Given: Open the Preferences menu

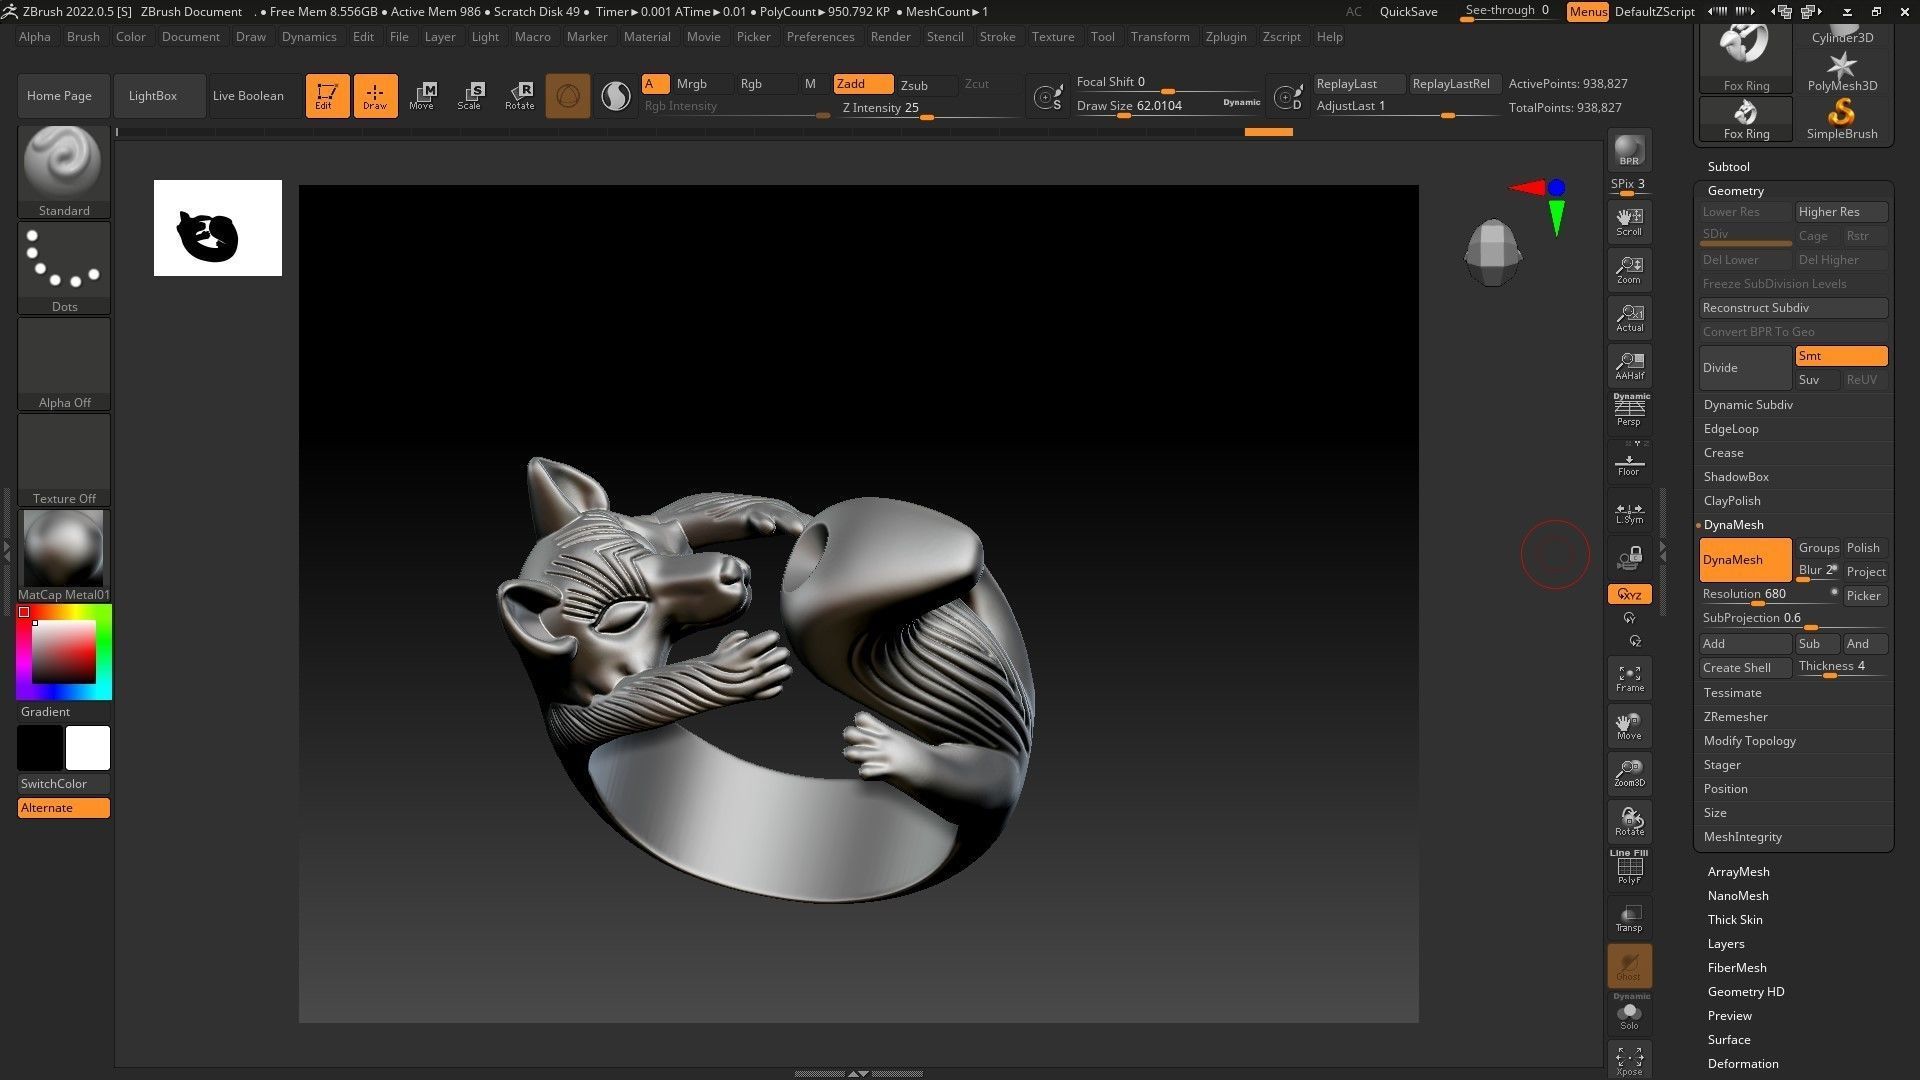Looking at the screenshot, I should (820, 37).
